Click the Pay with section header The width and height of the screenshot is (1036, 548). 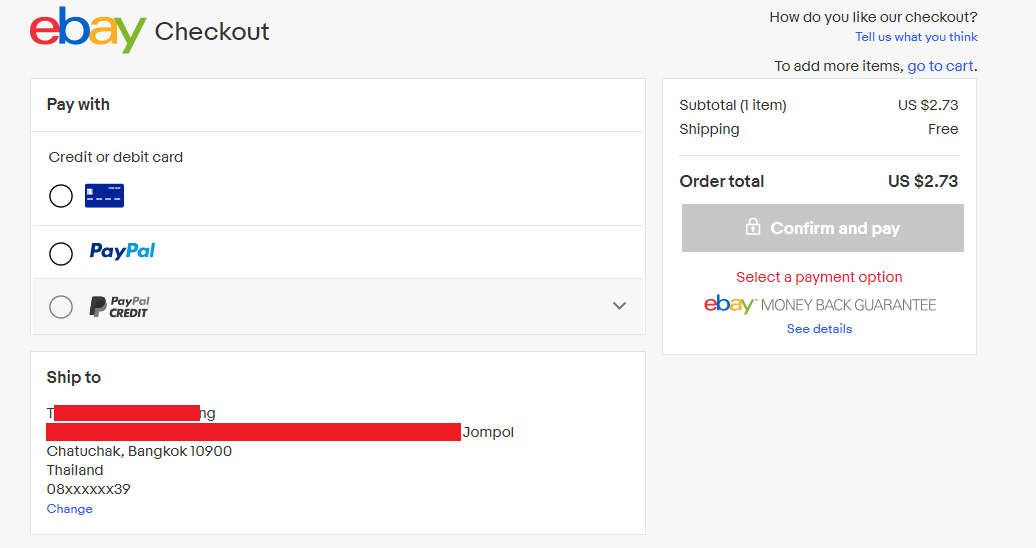pos(78,104)
